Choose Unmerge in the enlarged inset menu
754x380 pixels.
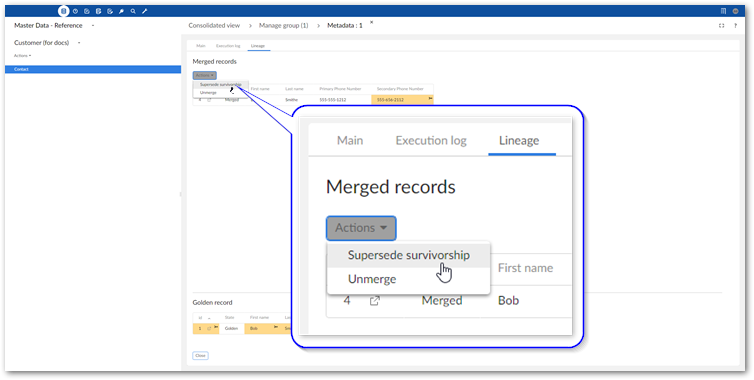pyautogui.click(x=409, y=279)
